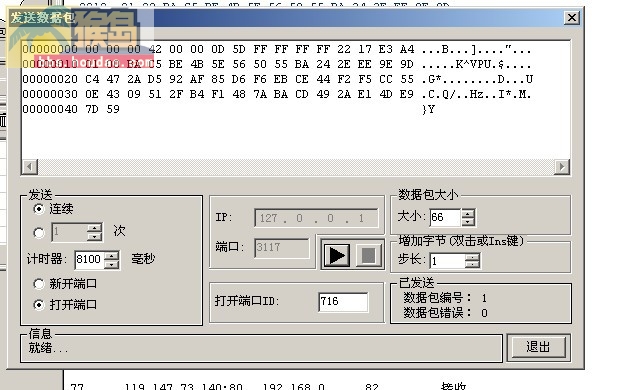
Task: Increase the 步长 step spinner
Action: 472,257
